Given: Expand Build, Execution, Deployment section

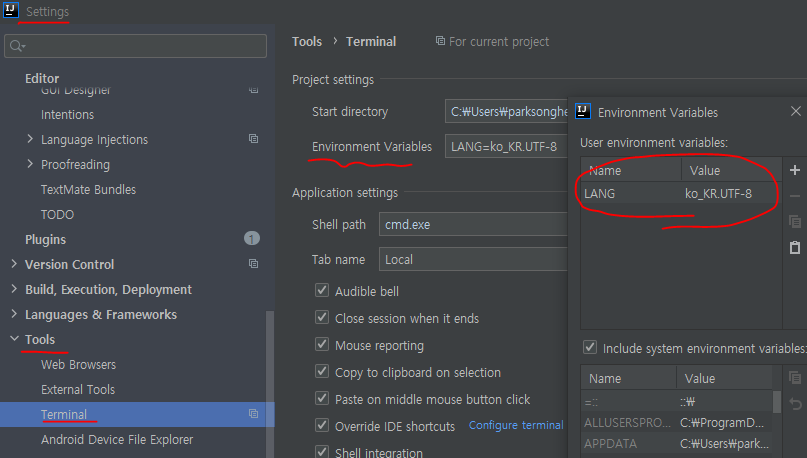Looking at the screenshot, I should point(14,289).
